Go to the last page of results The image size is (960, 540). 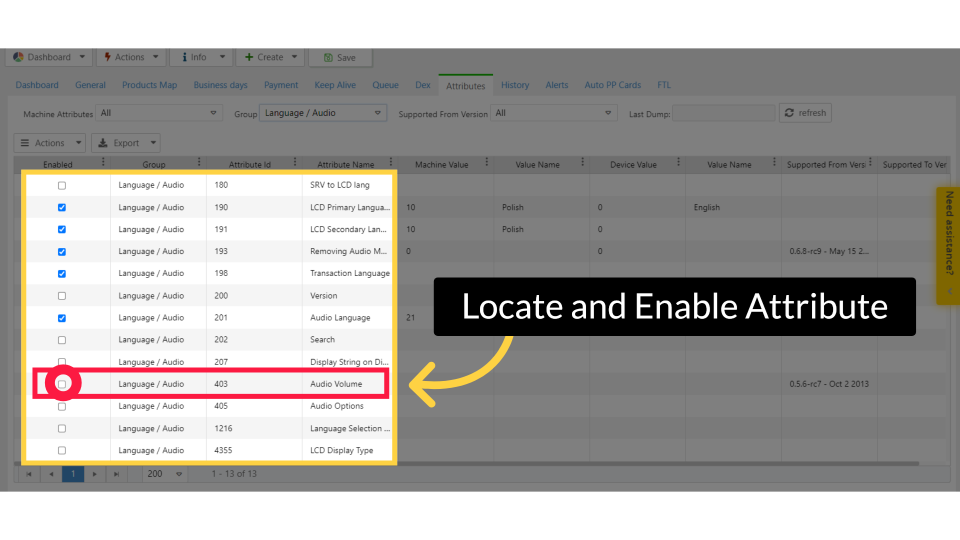click(x=117, y=474)
